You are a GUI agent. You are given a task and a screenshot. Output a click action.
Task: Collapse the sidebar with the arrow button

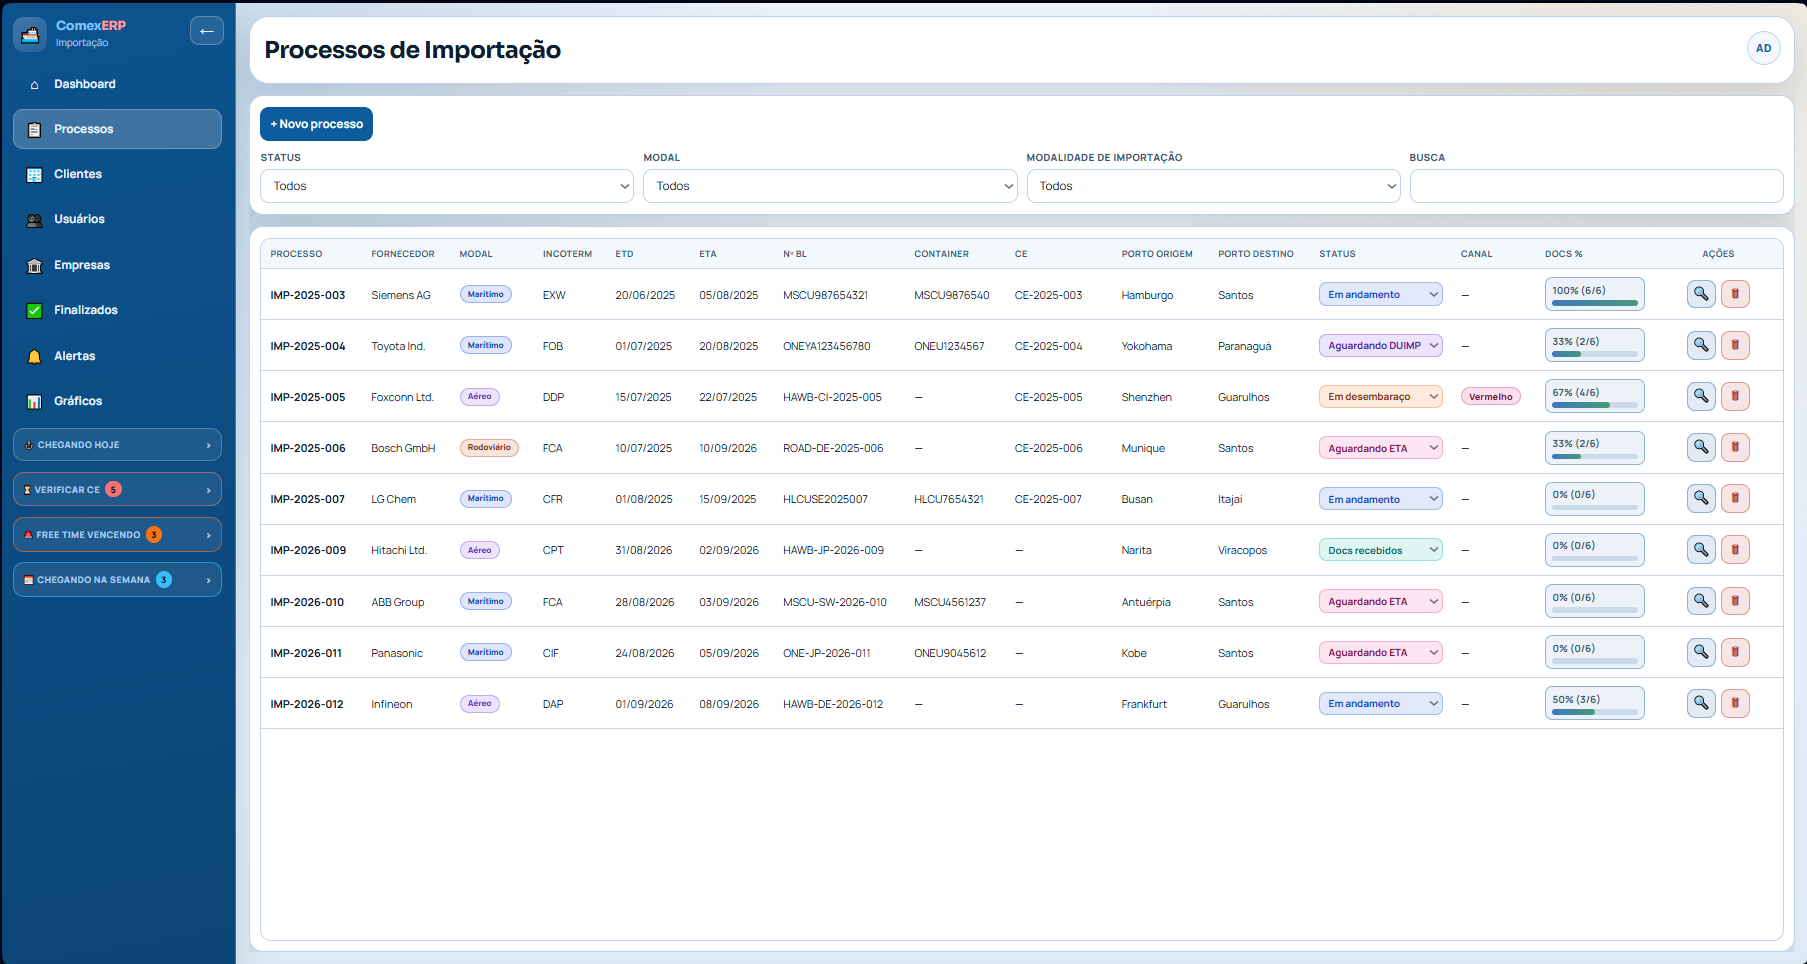(206, 31)
